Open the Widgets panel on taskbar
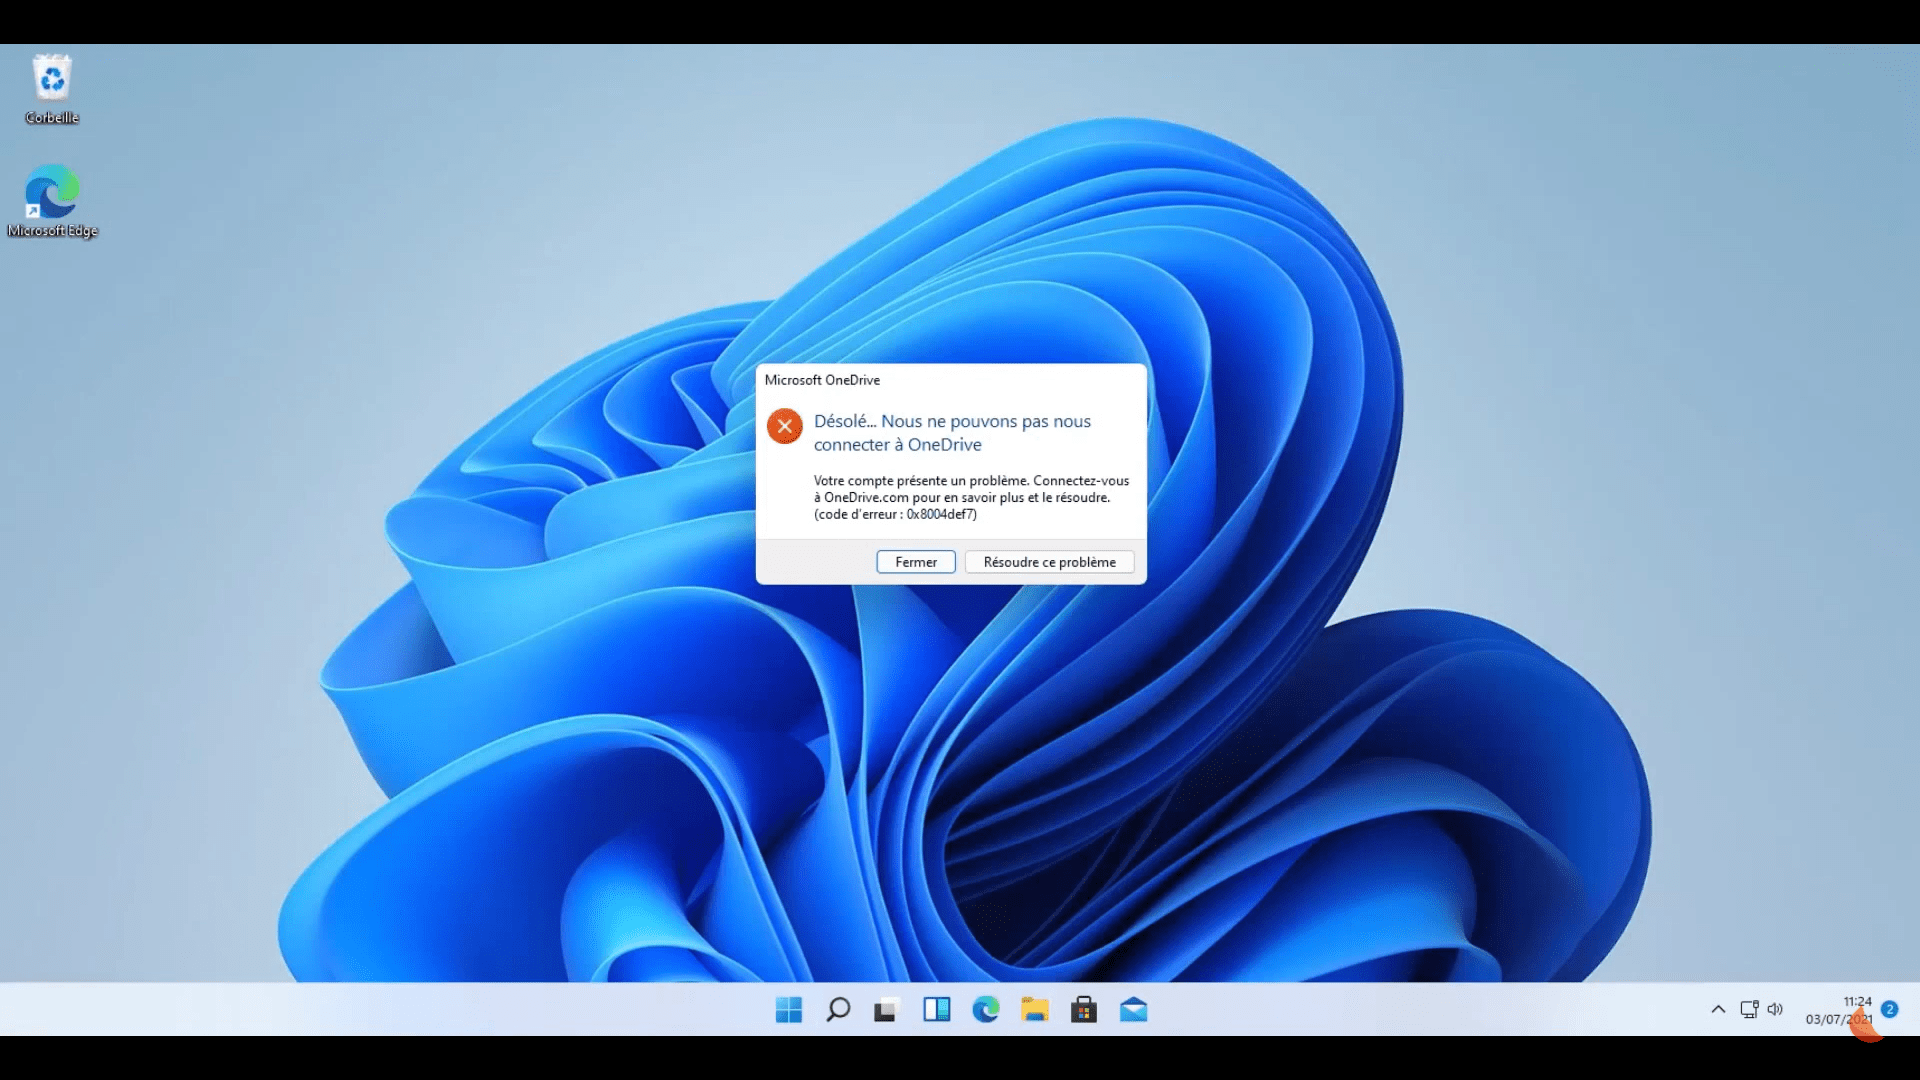 (x=936, y=1010)
